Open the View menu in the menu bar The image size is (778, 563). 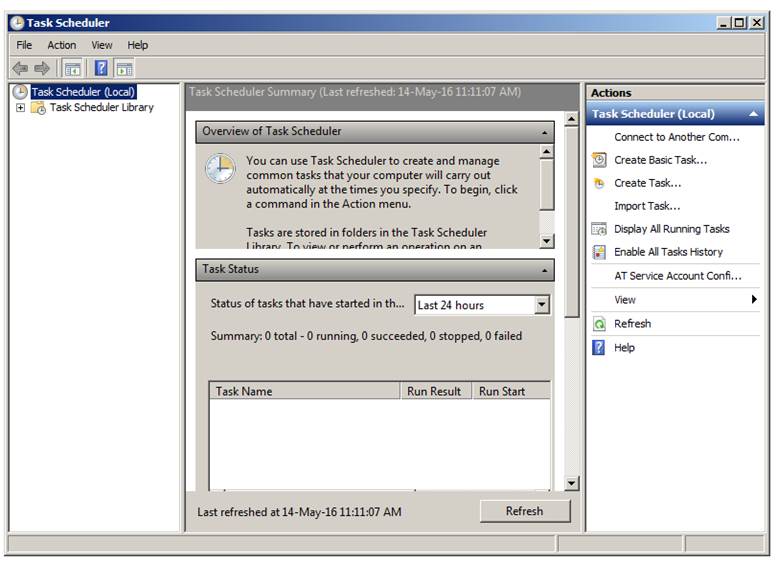(102, 45)
